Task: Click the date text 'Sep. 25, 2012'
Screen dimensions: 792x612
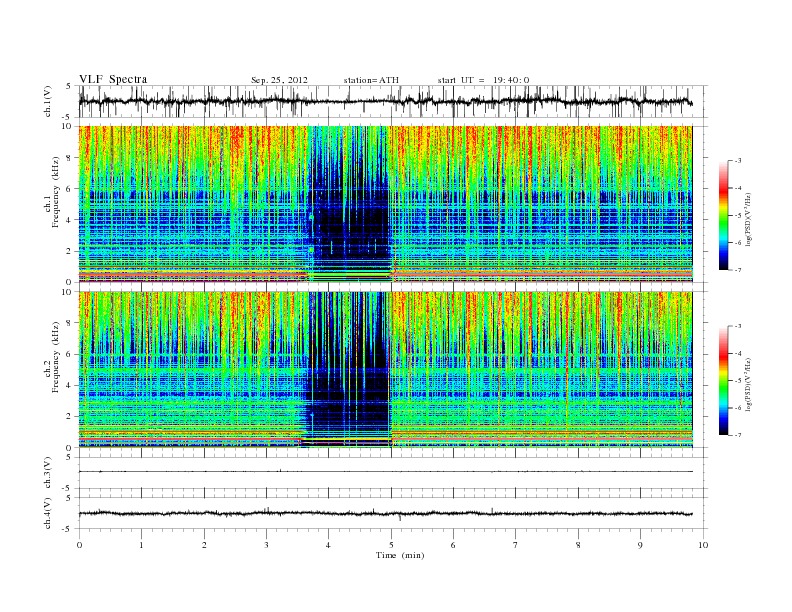Action: (x=279, y=80)
